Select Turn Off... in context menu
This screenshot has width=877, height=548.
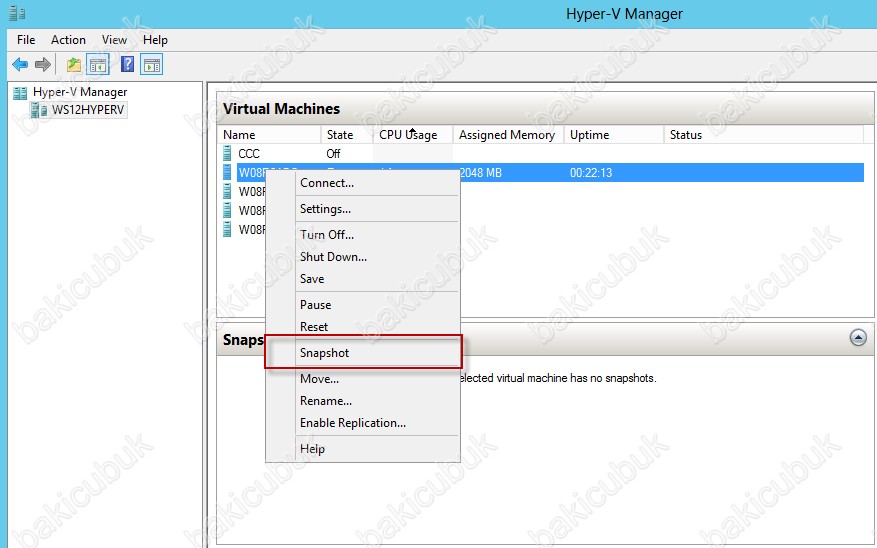click(x=362, y=234)
